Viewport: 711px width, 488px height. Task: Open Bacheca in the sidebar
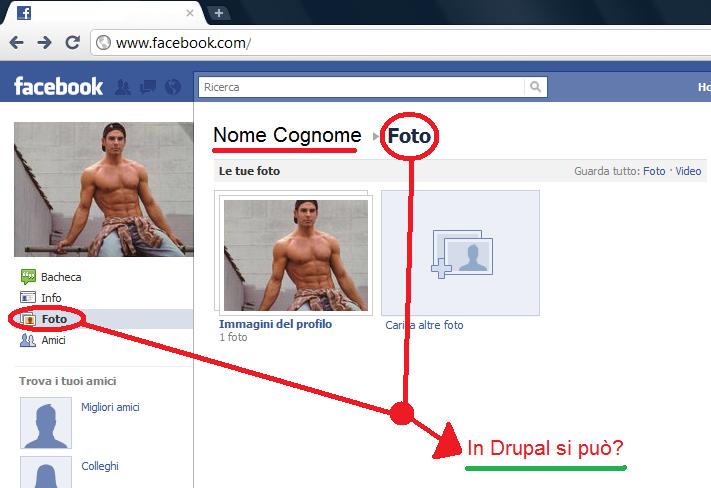[x=61, y=277]
